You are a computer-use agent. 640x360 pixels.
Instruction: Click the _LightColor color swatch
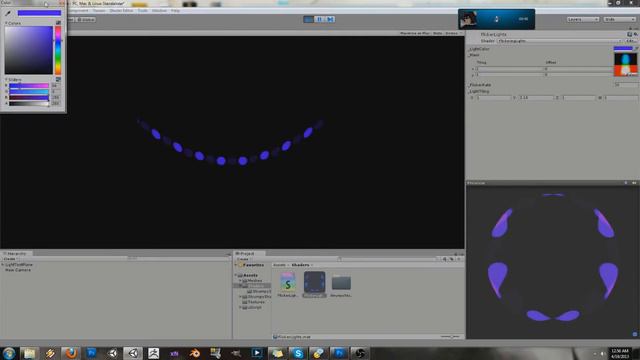(x=623, y=49)
